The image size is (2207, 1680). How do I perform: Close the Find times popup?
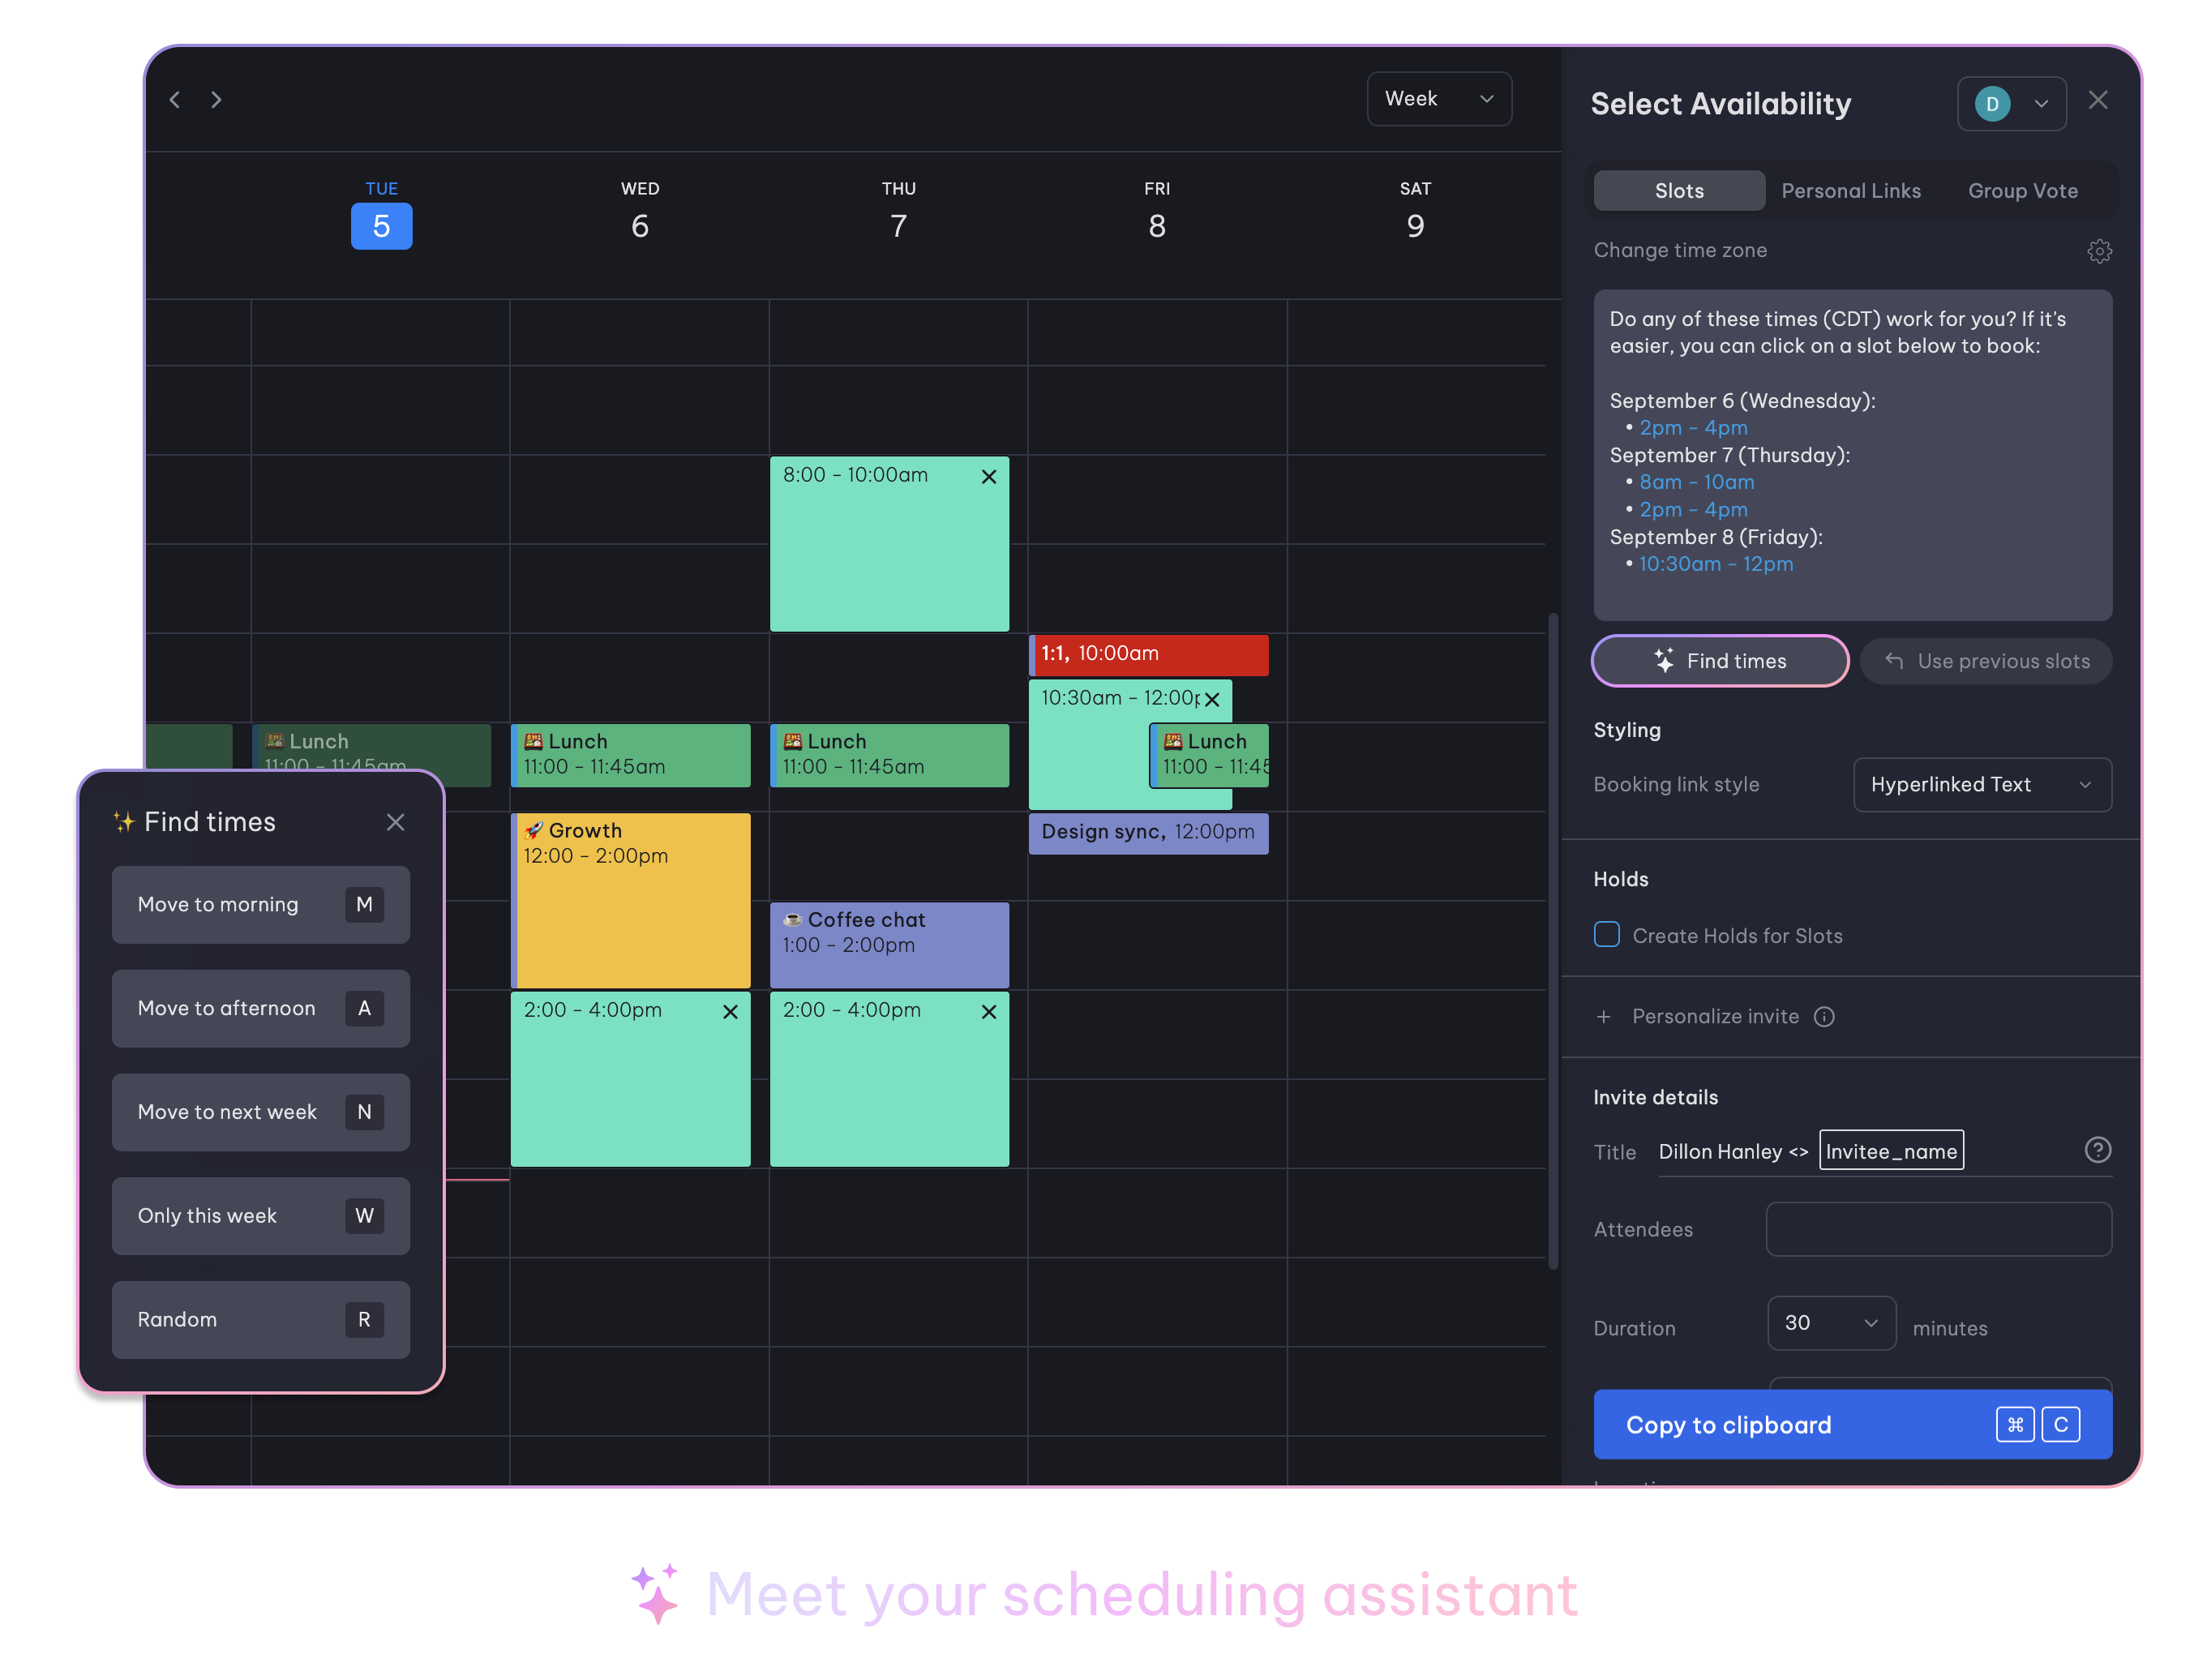(395, 822)
